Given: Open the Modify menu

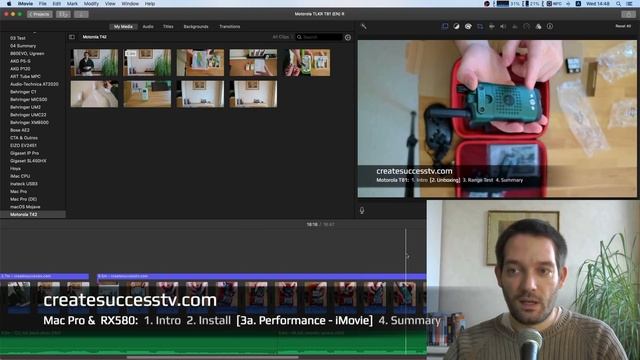Looking at the screenshot, I should 91,4.
